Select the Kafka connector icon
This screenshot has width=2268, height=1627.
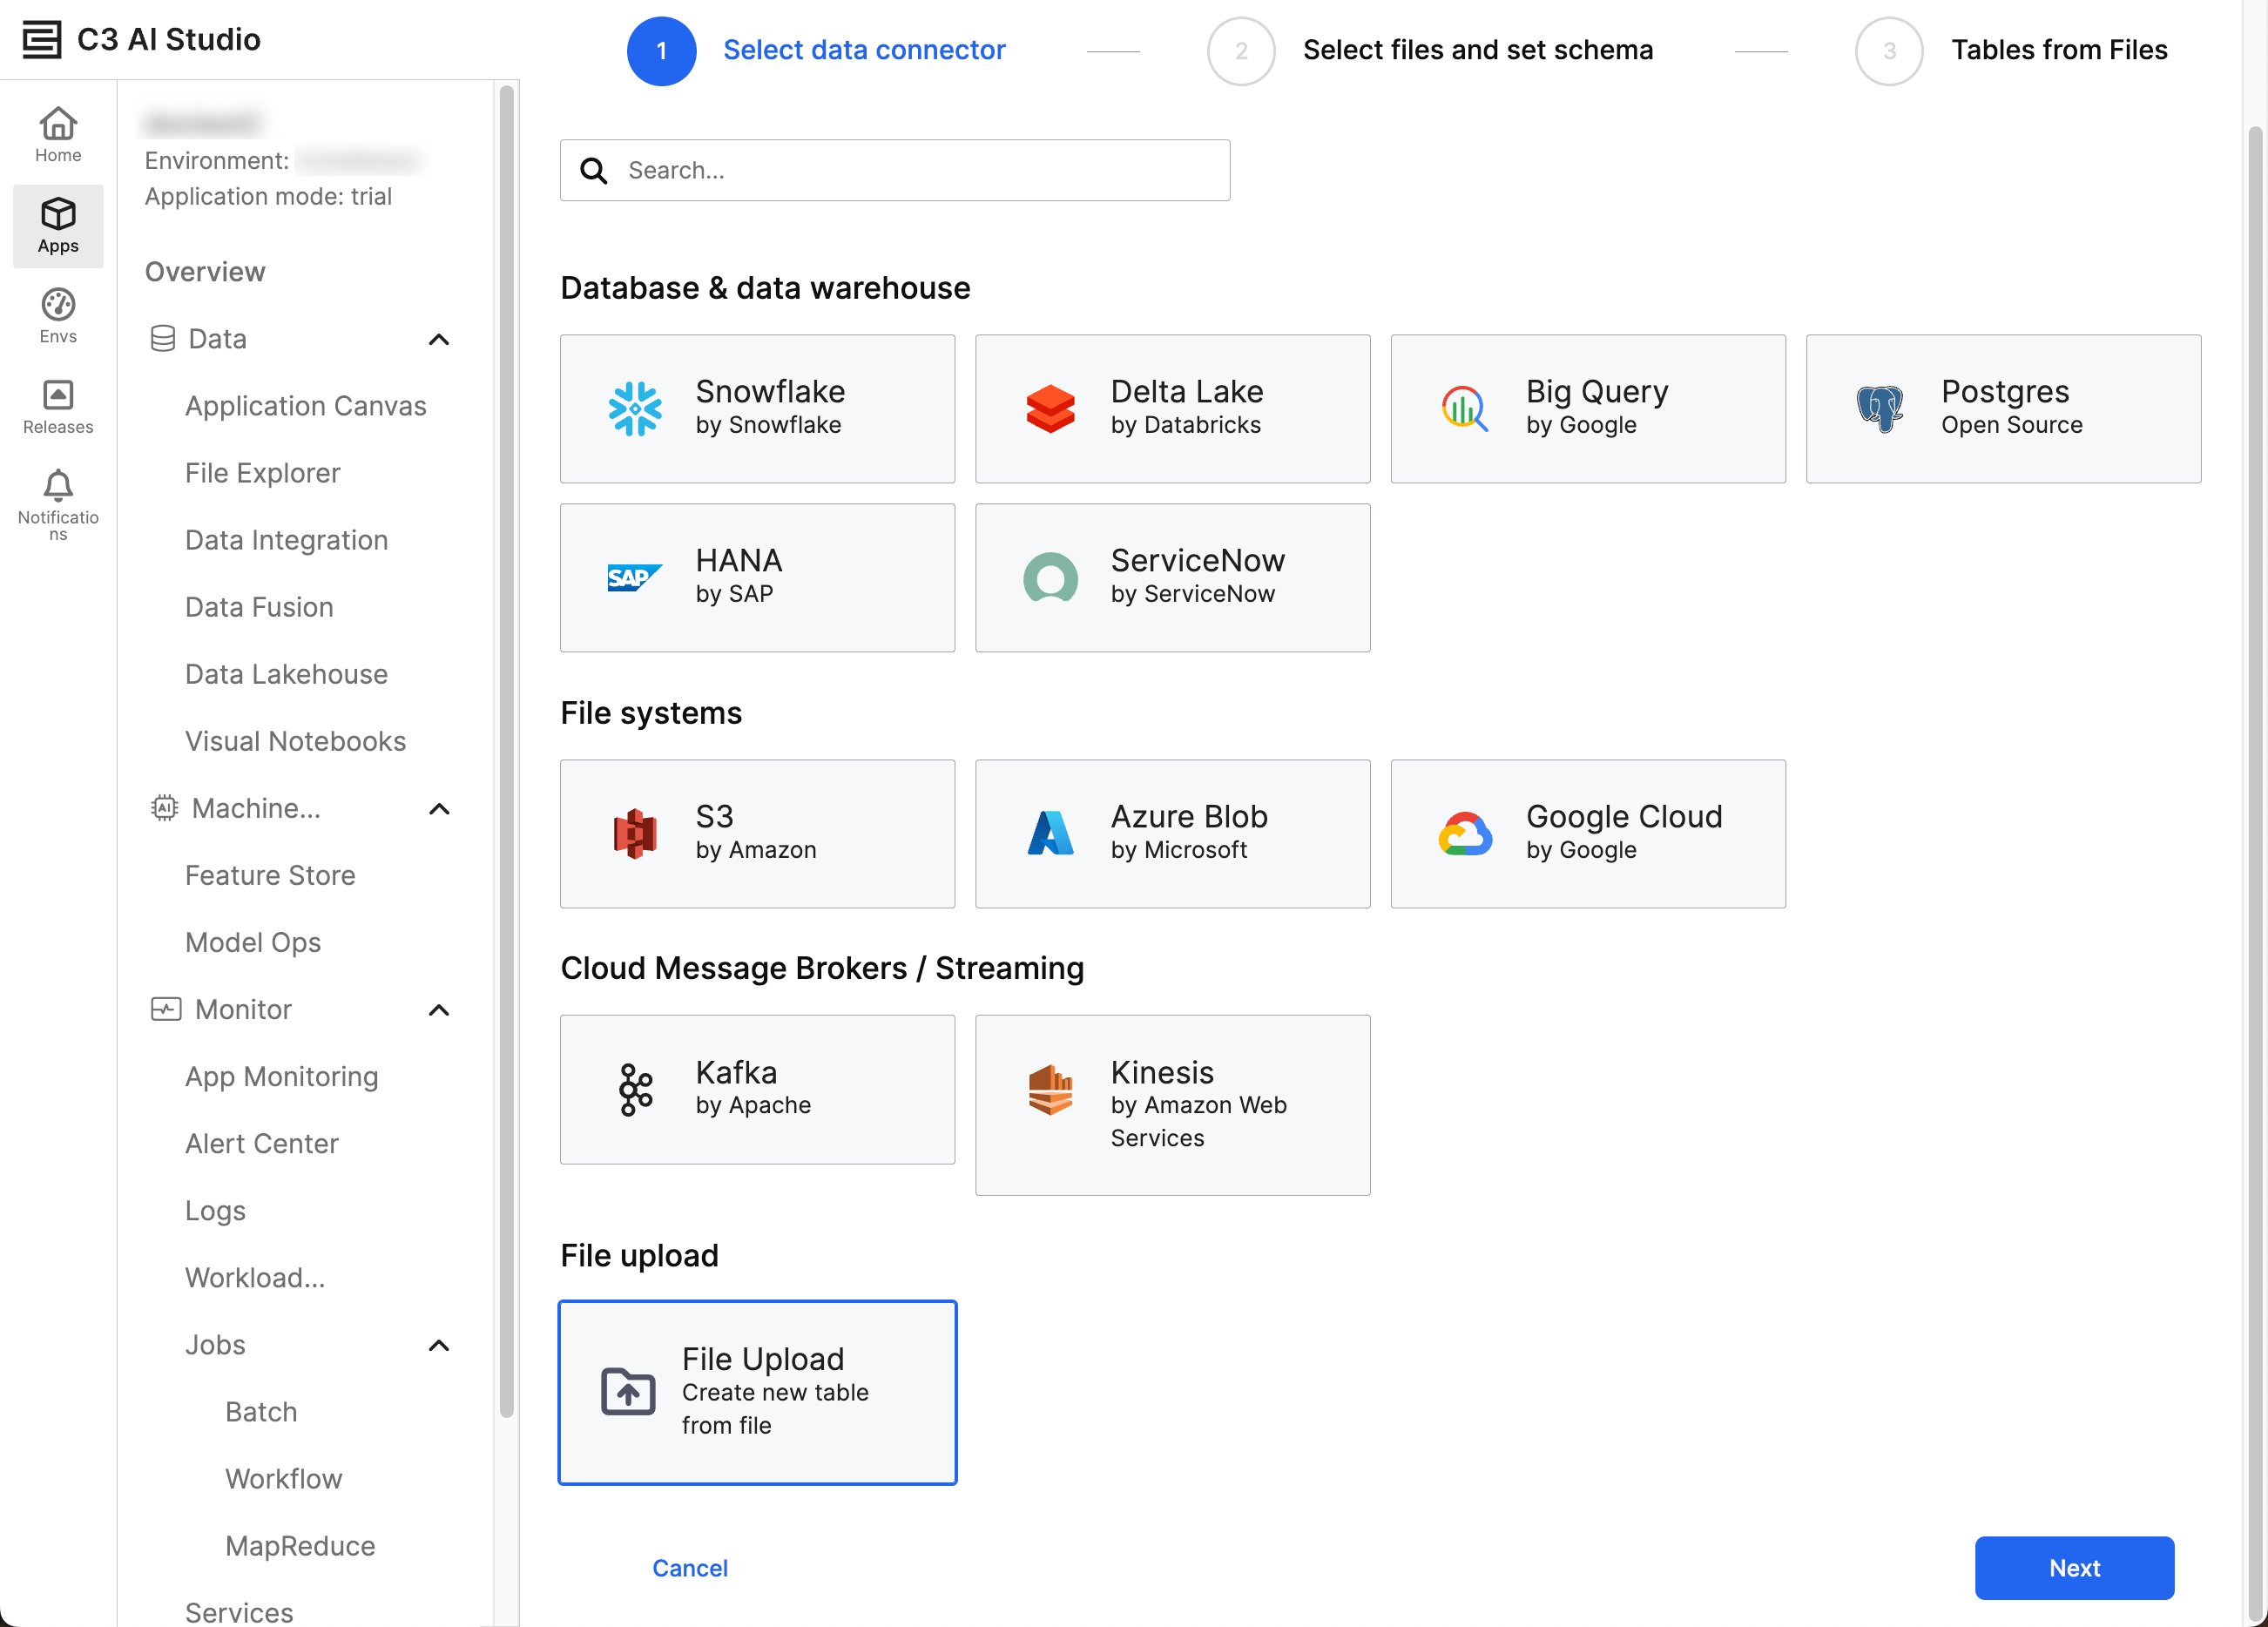[x=635, y=1090]
